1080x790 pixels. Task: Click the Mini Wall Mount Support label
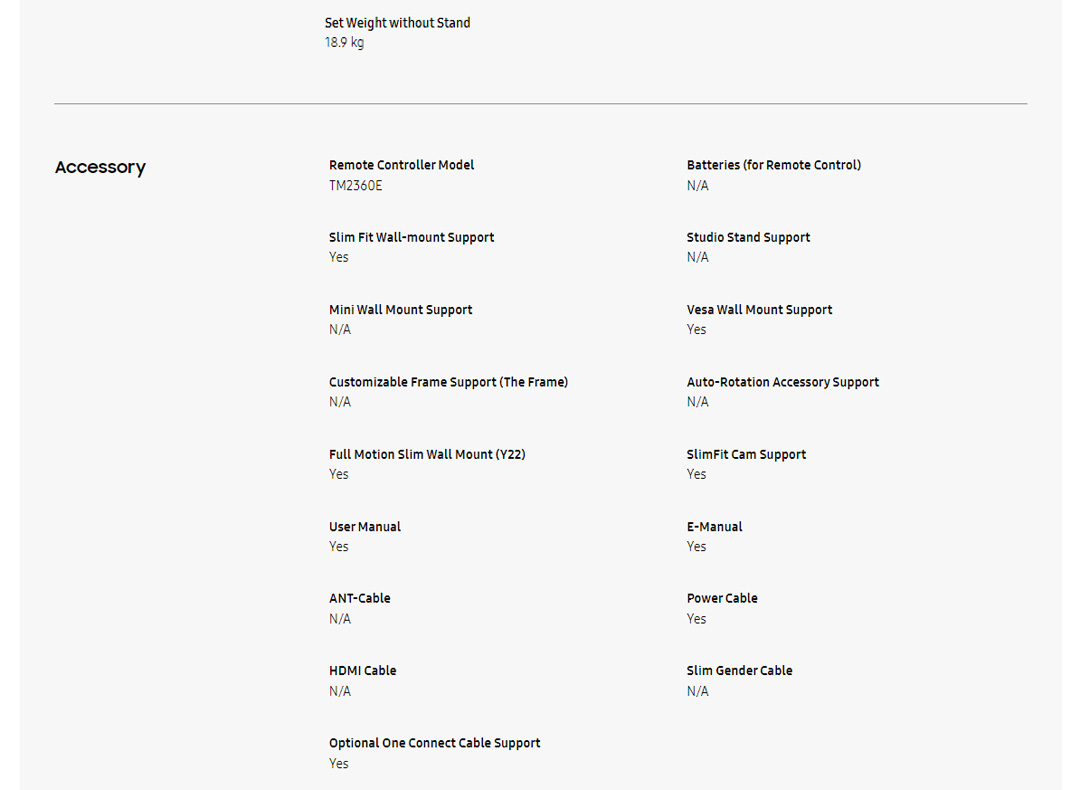tap(400, 310)
